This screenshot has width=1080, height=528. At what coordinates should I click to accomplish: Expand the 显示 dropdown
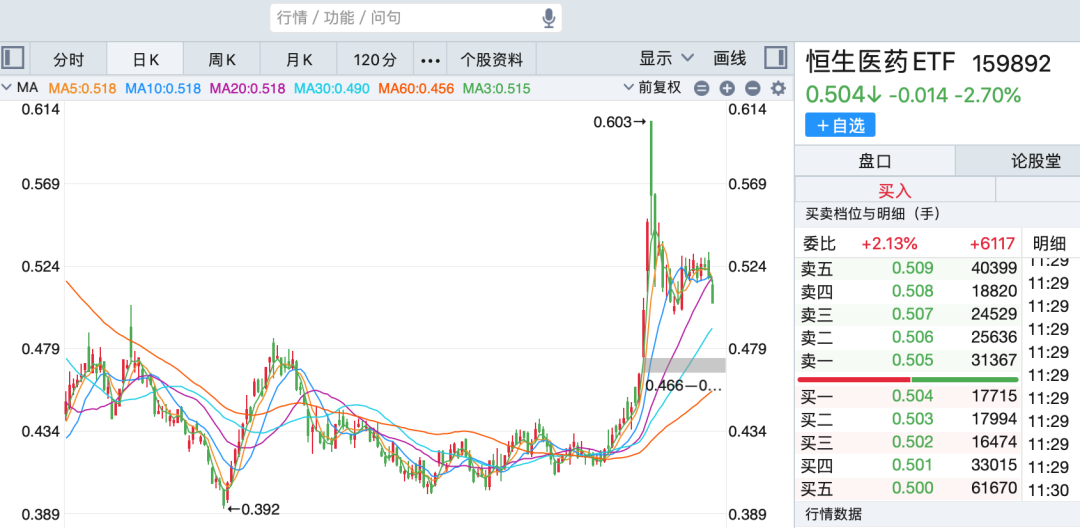coord(667,59)
